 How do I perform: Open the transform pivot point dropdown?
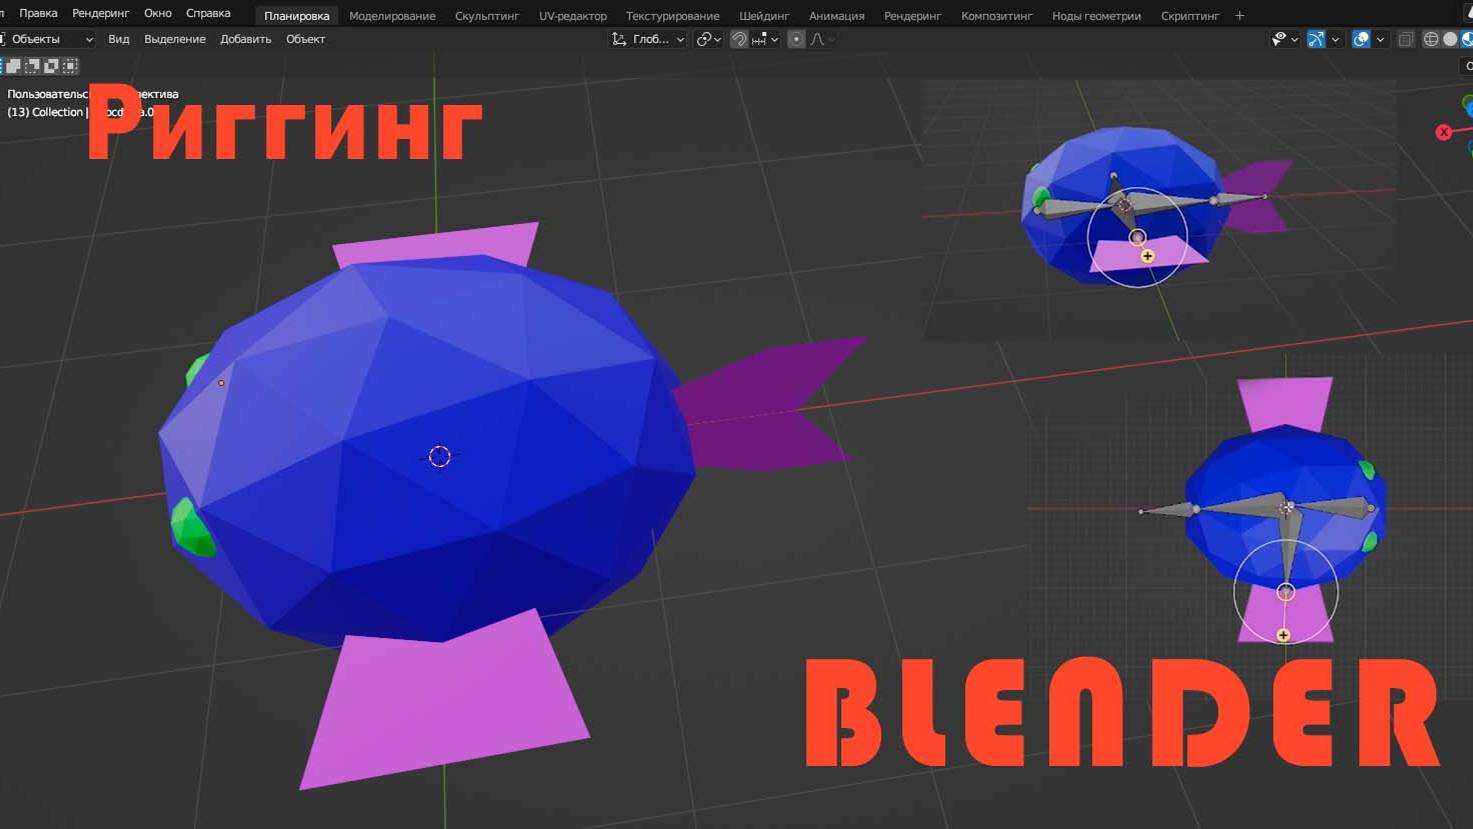[709, 39]
